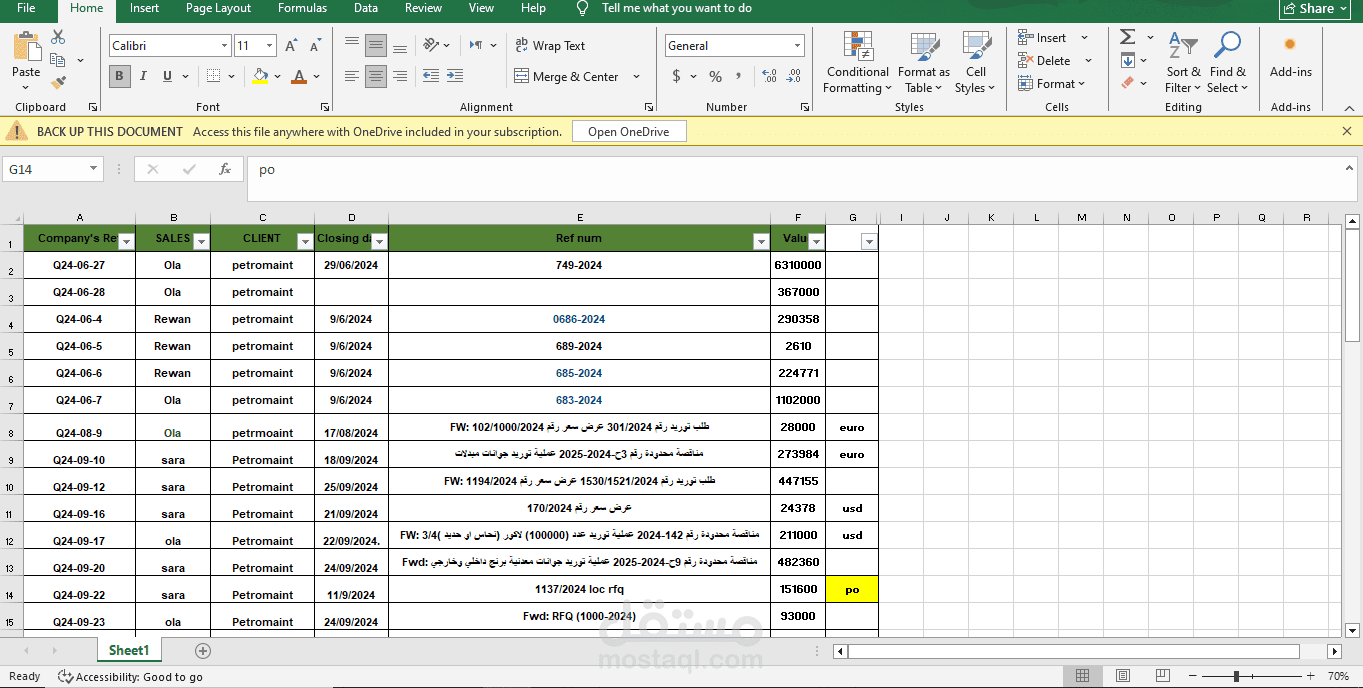1363x688 pixels.
Task: Open the Calibri font name dropdown
Action: 224,46
